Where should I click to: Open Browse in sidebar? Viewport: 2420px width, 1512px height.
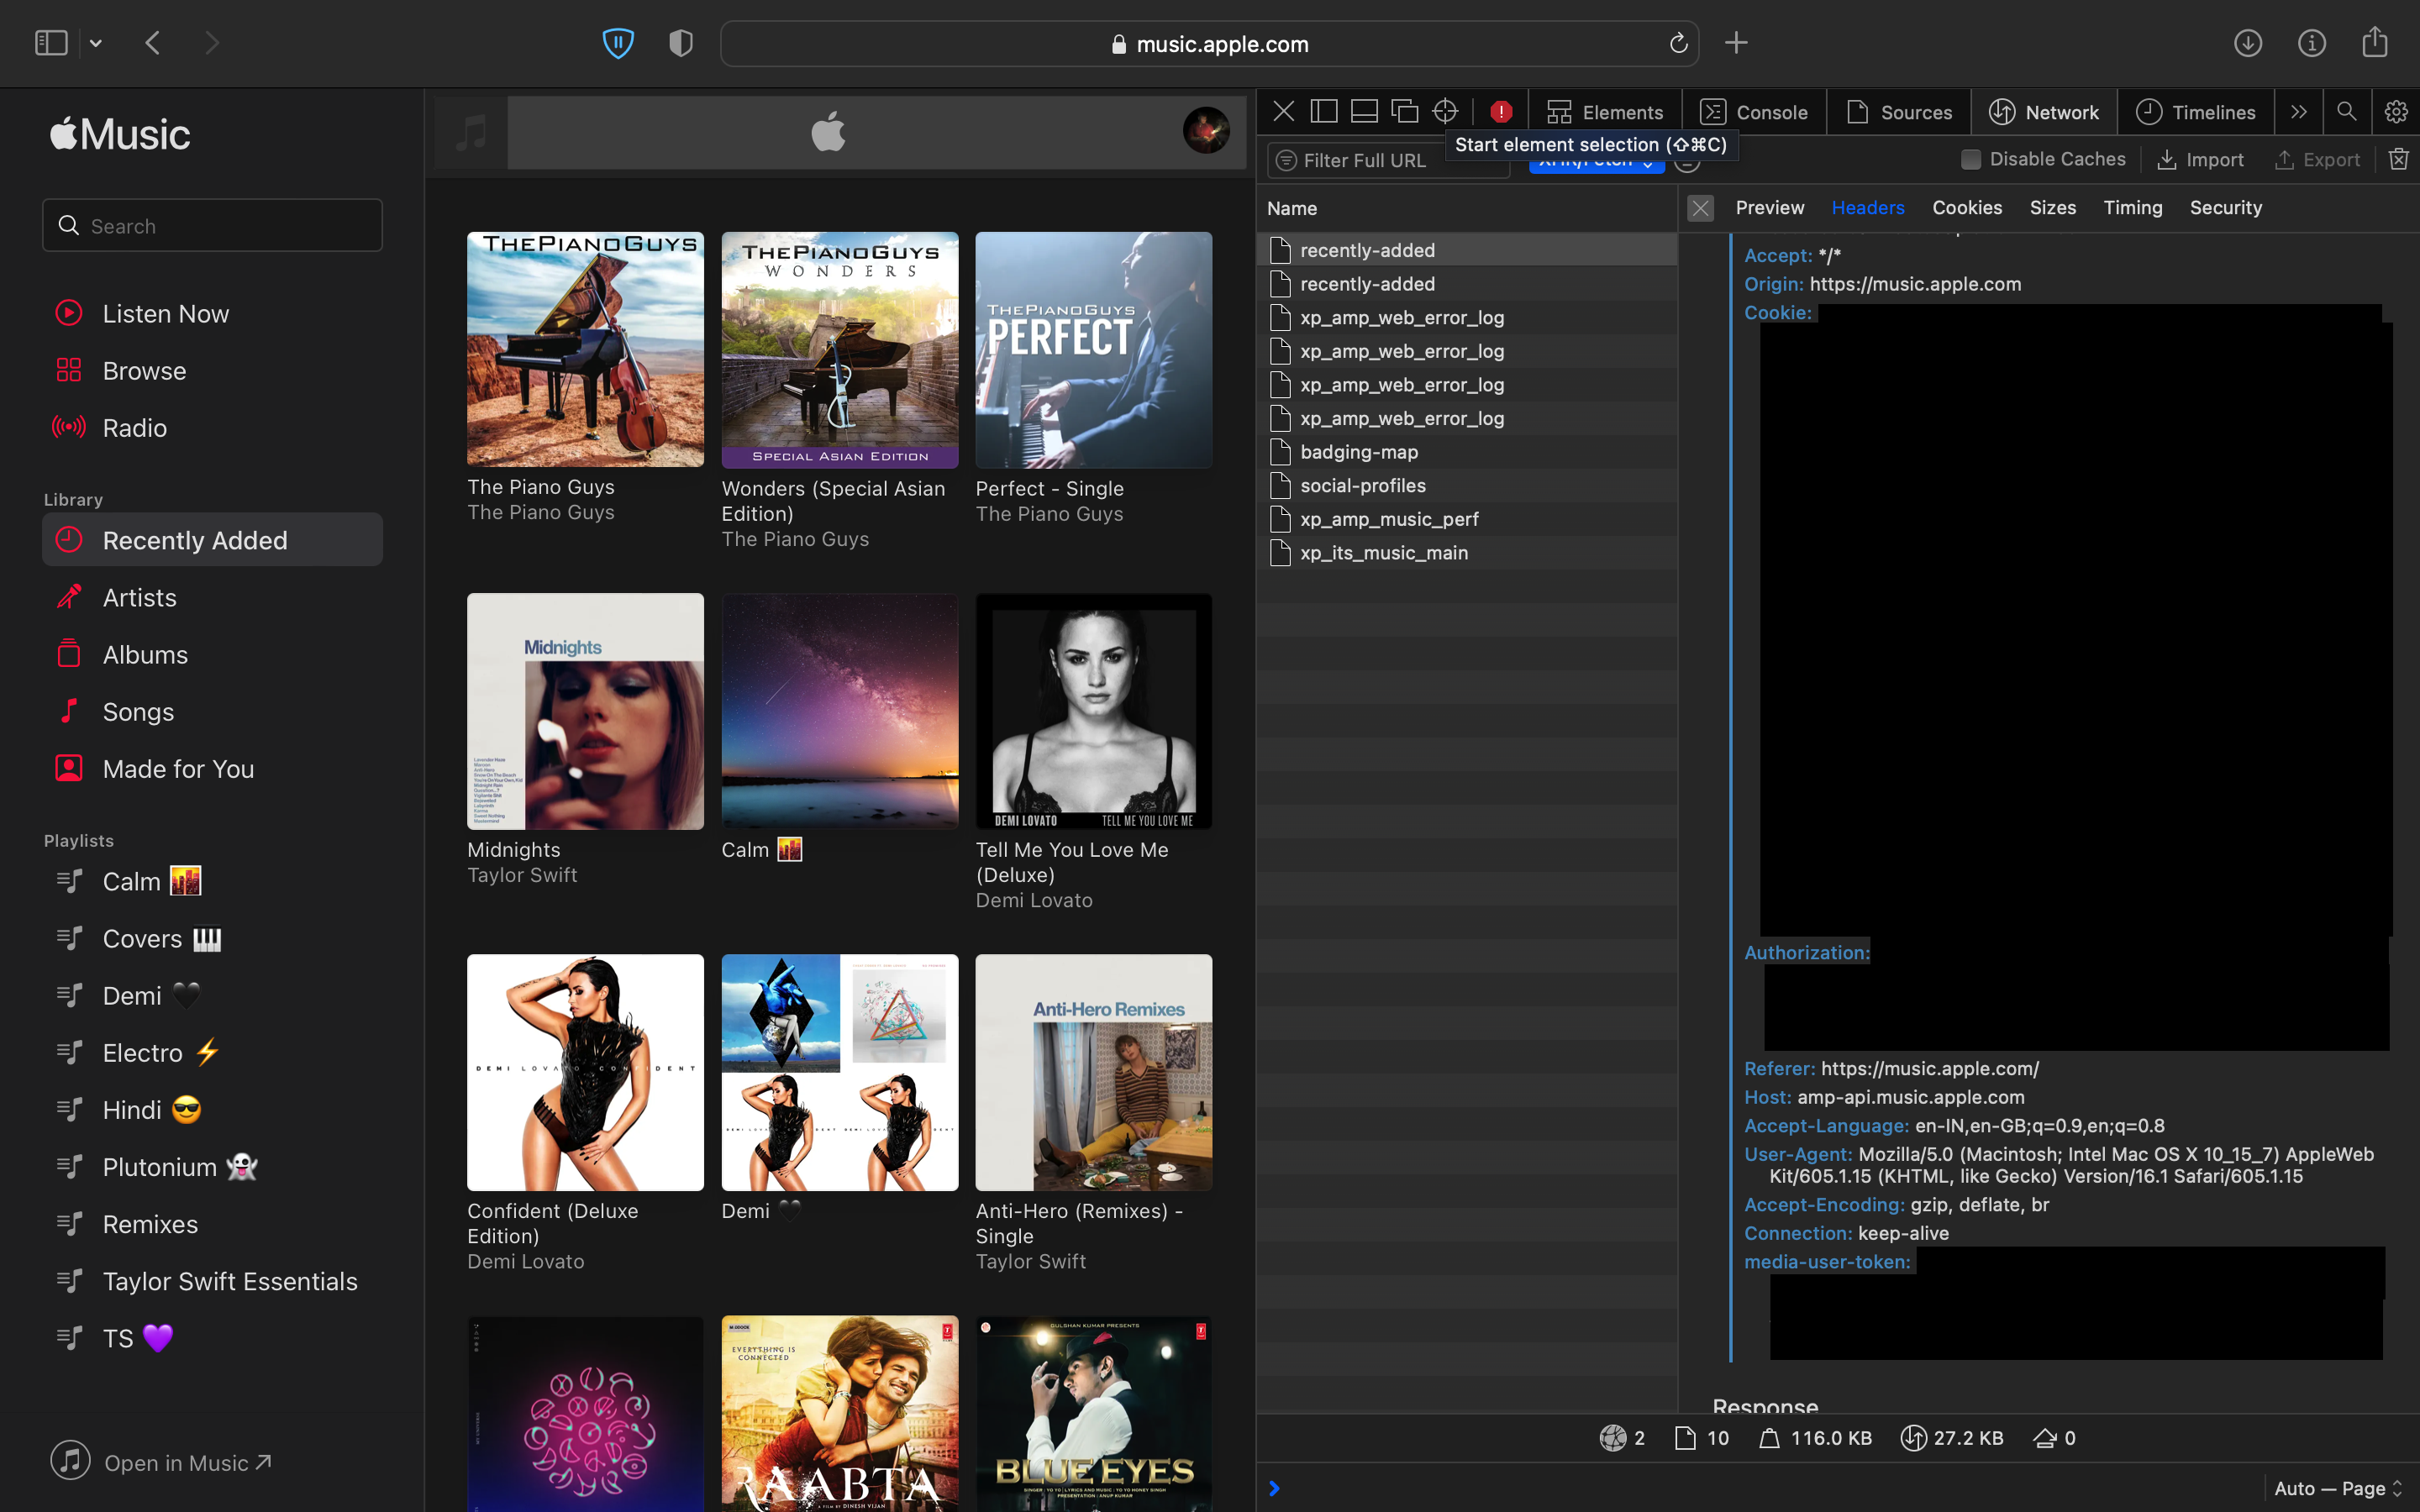tap(145, 370)
